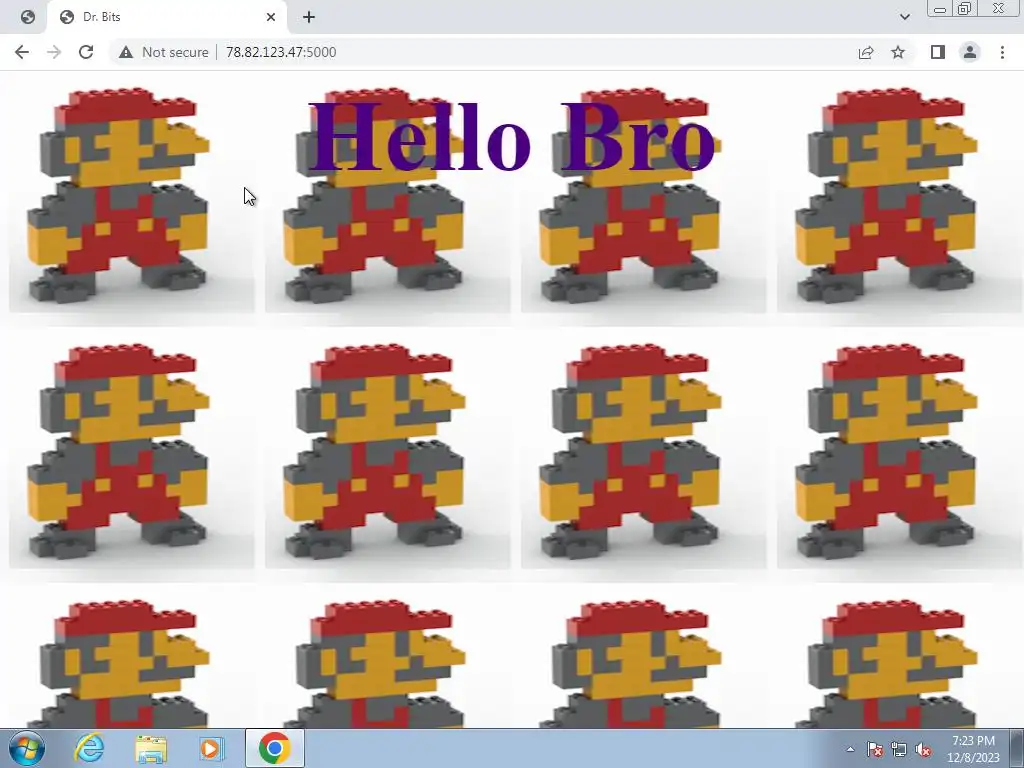The width and height of the screenshot is (1024, 768).
Task: Open Action Center flag icon
Action: click(x=874, y=749)
